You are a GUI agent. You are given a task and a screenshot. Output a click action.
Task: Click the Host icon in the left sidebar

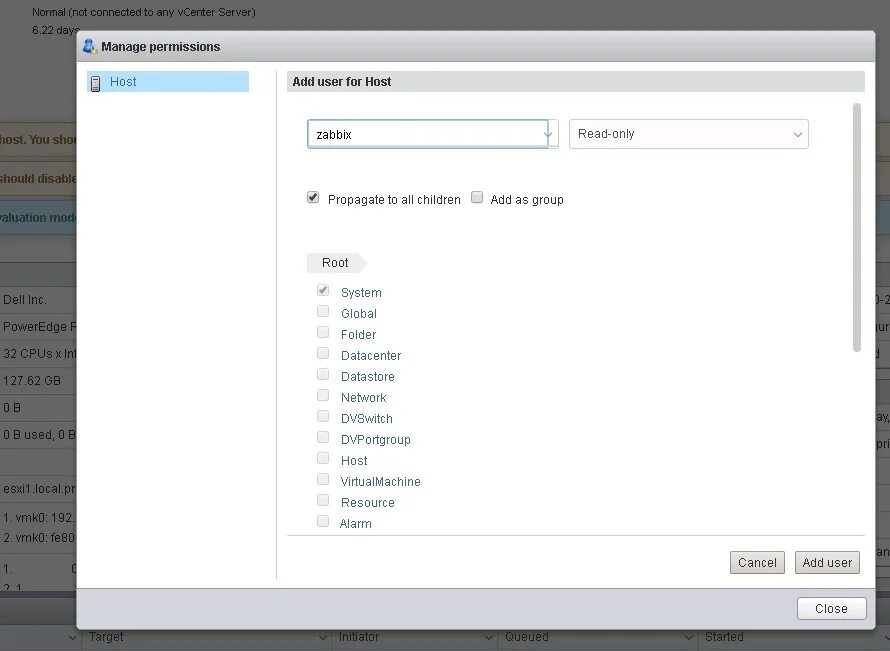(97, 82)
